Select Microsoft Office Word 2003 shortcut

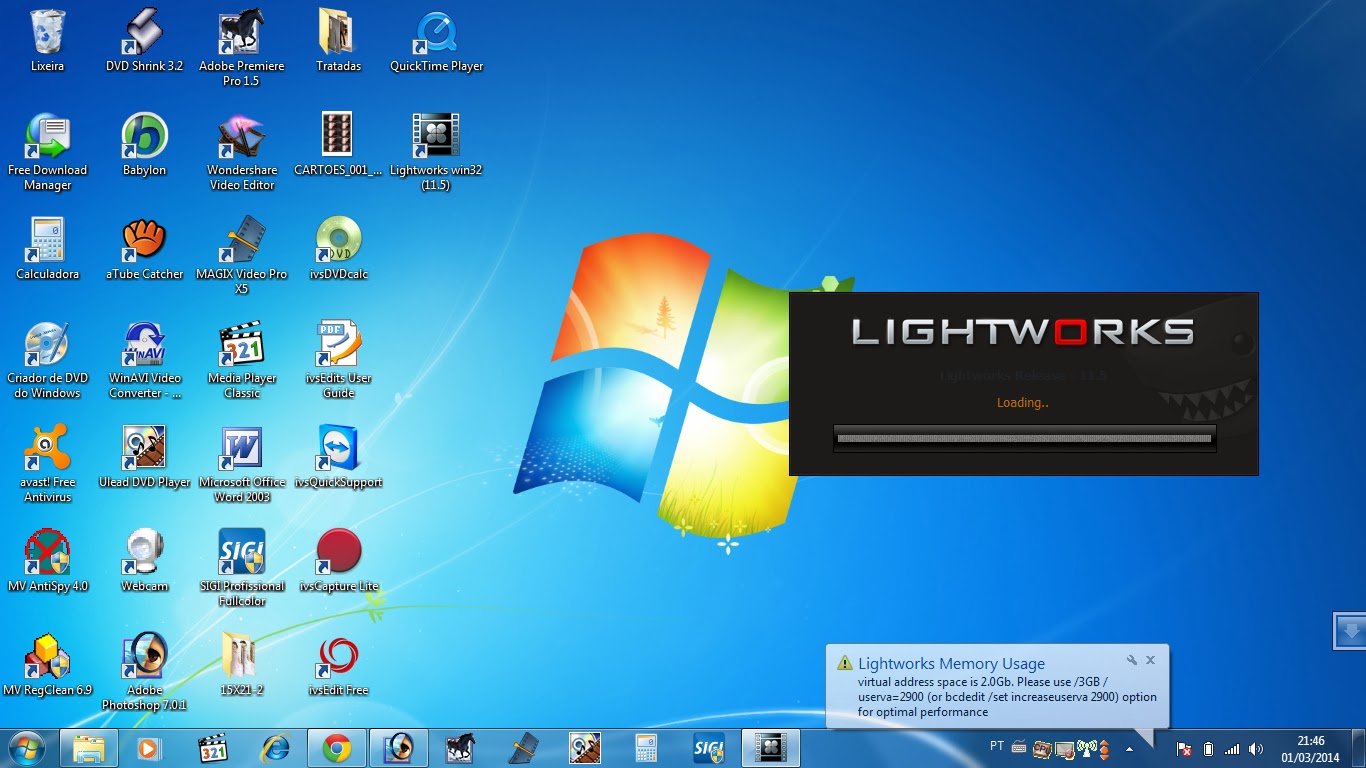coord(241,464)
